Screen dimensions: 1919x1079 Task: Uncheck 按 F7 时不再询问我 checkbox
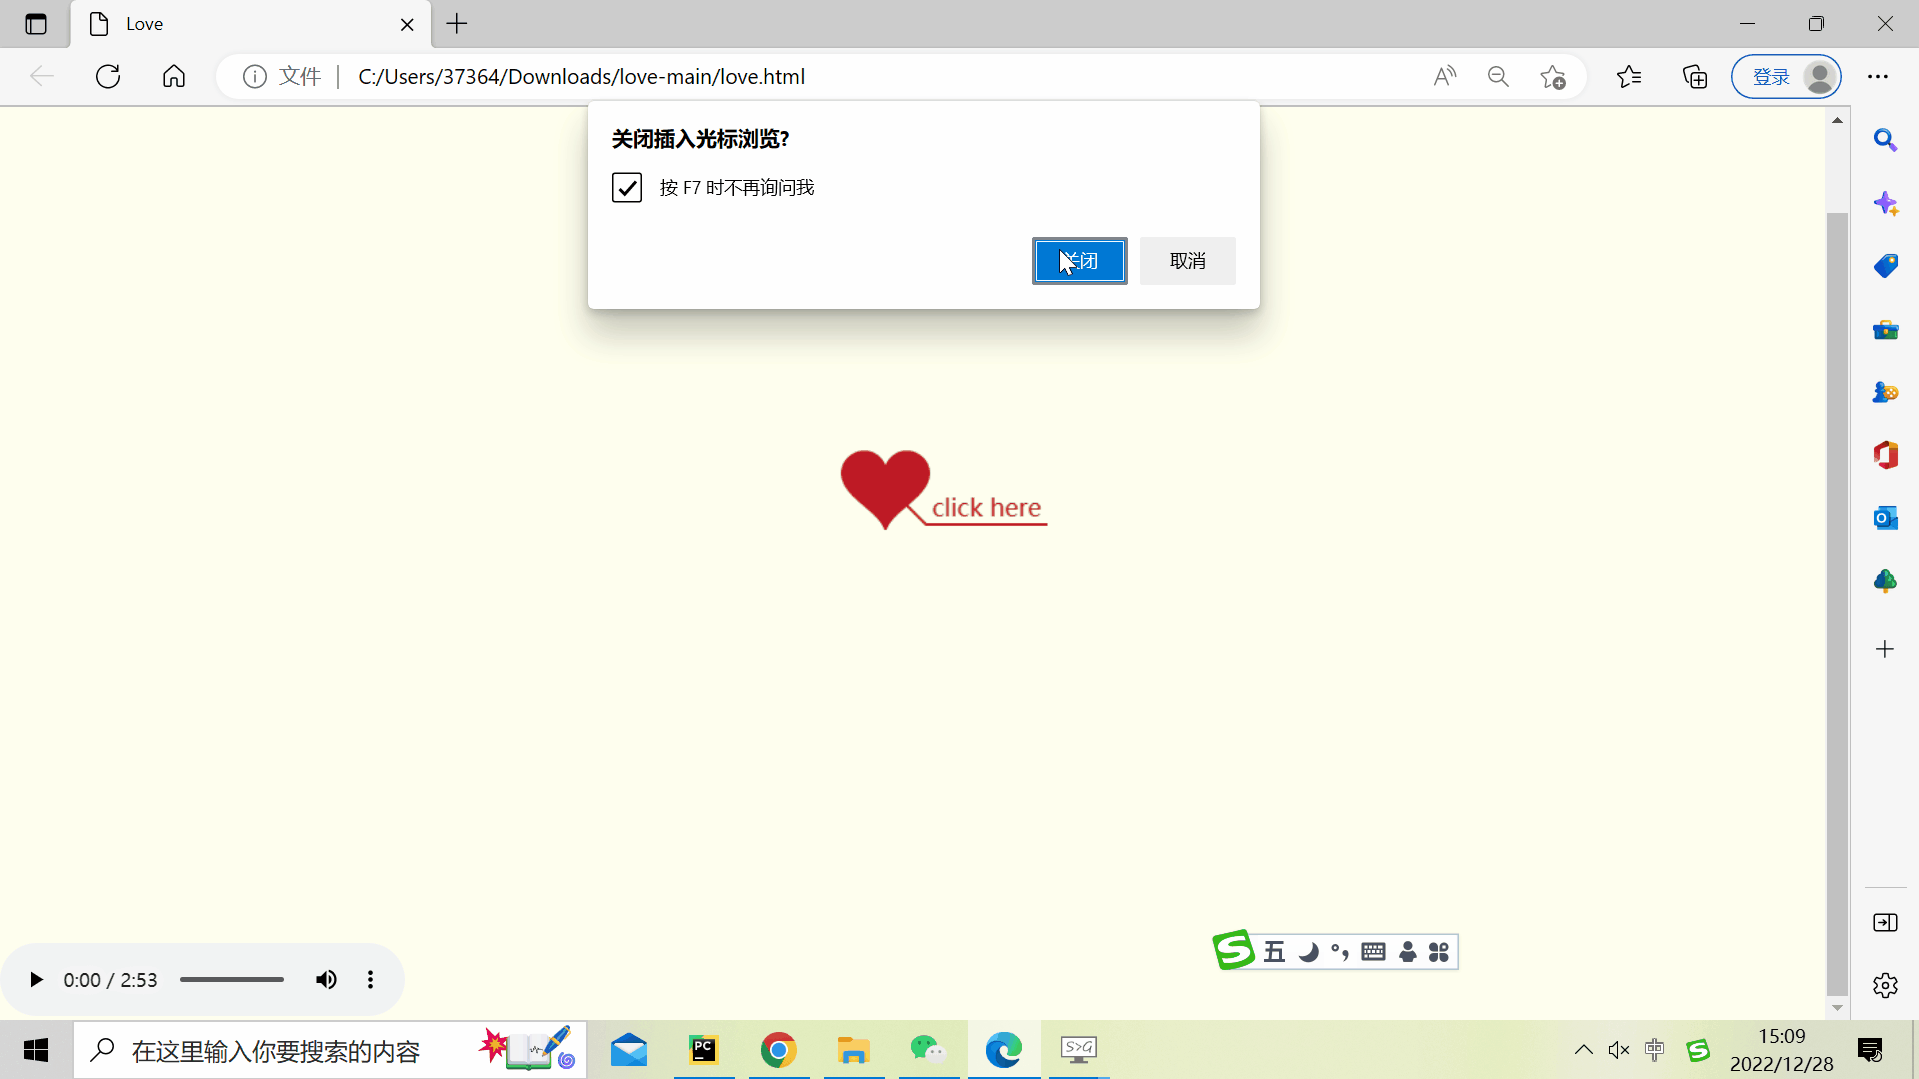[x=627, y=188]
